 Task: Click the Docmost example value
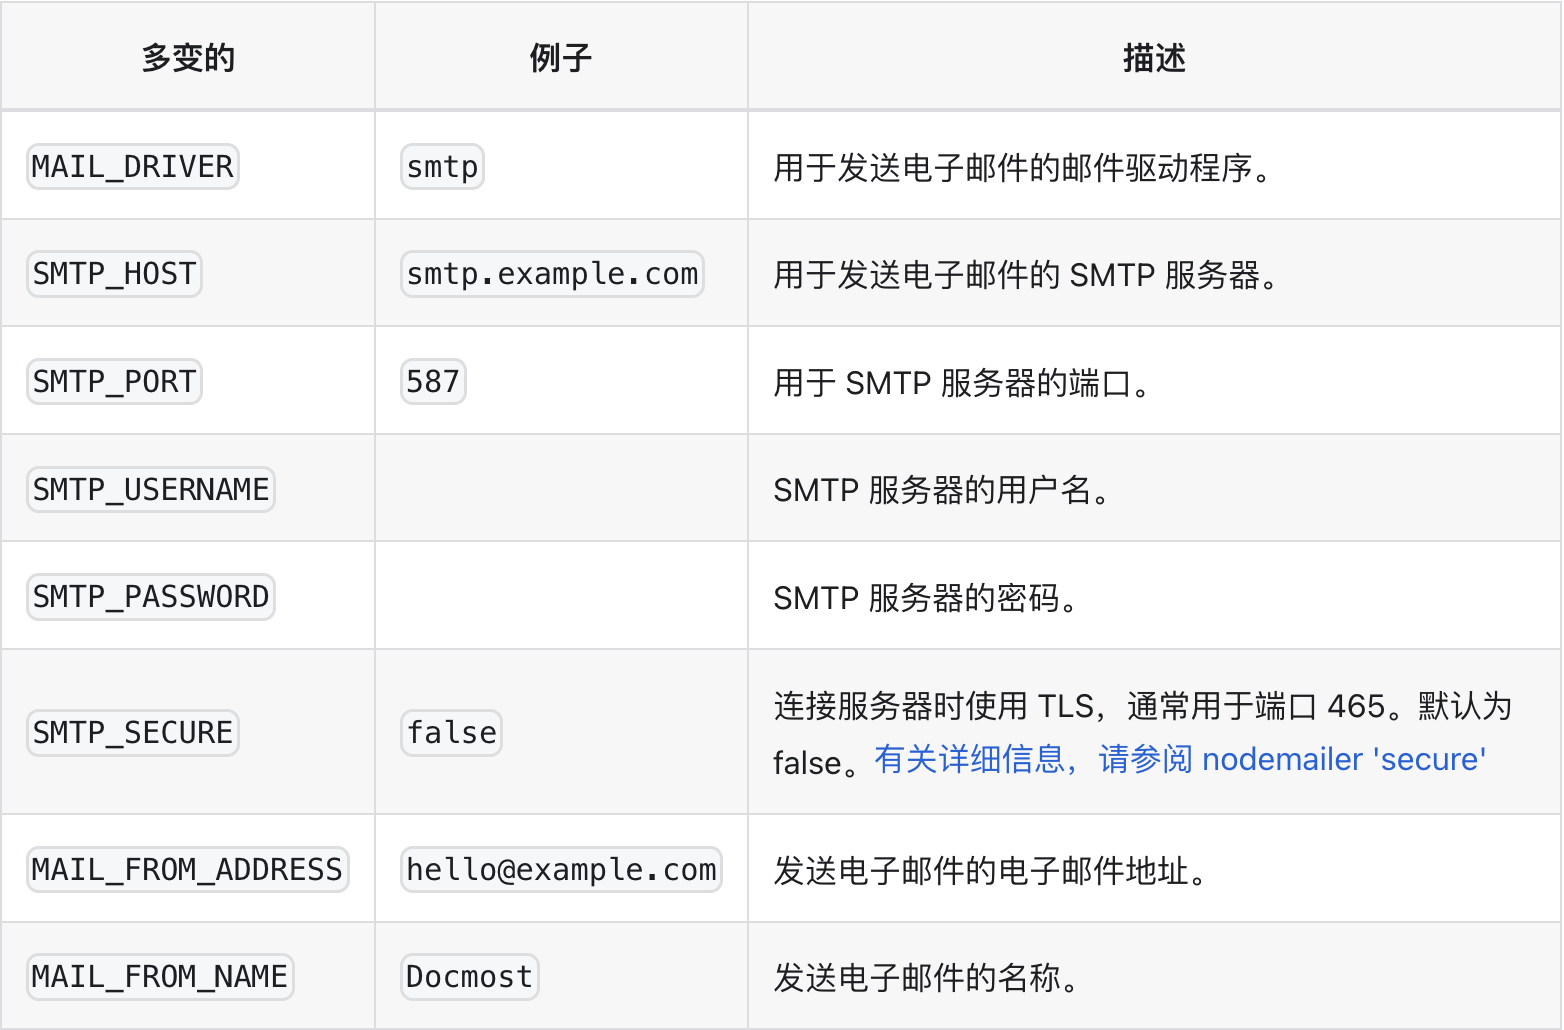coord(469,976)
